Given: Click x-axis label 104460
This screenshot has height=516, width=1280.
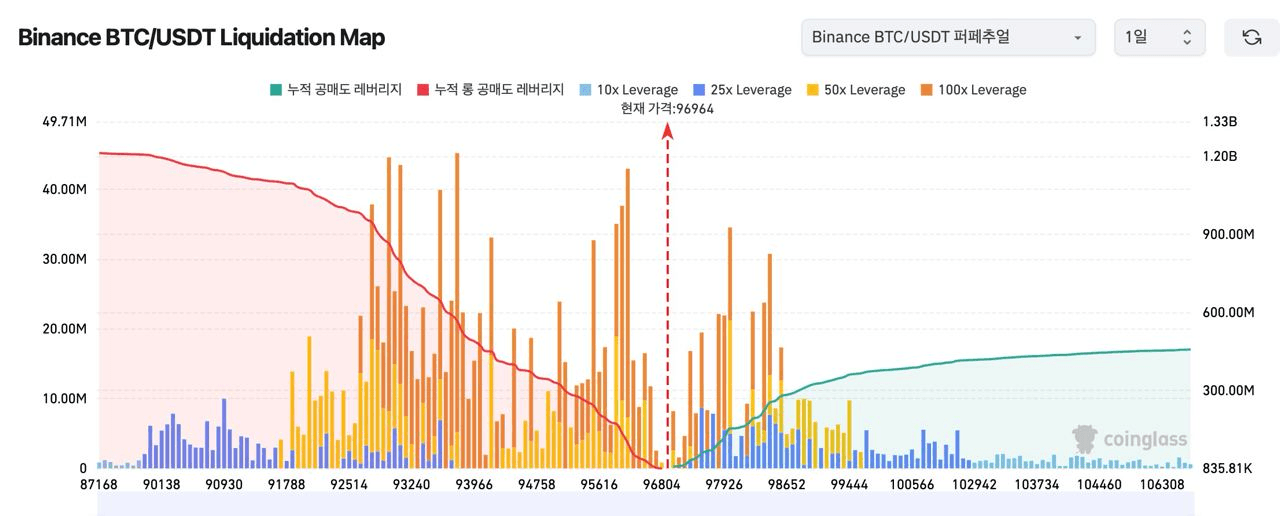Looking at the screenshot, I should click(x=1099, y=484).
